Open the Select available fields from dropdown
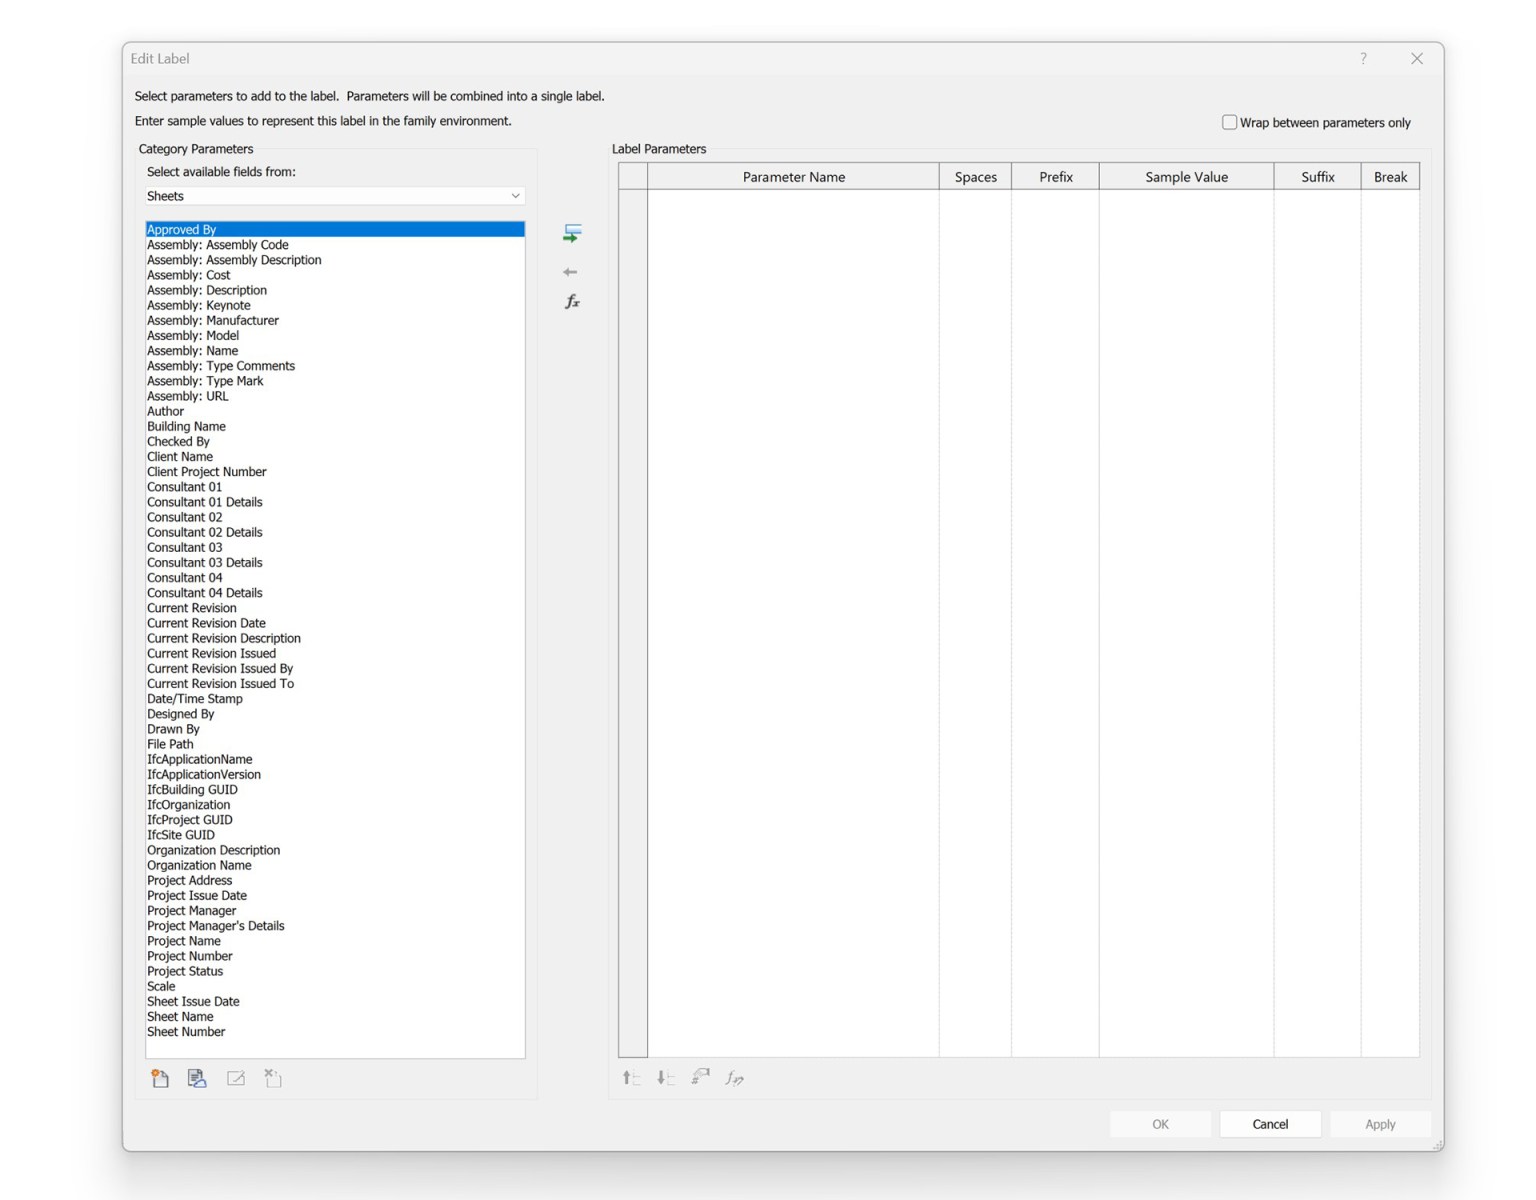The width and height of the screenshot is (1536, 1200). pos(515,195)
